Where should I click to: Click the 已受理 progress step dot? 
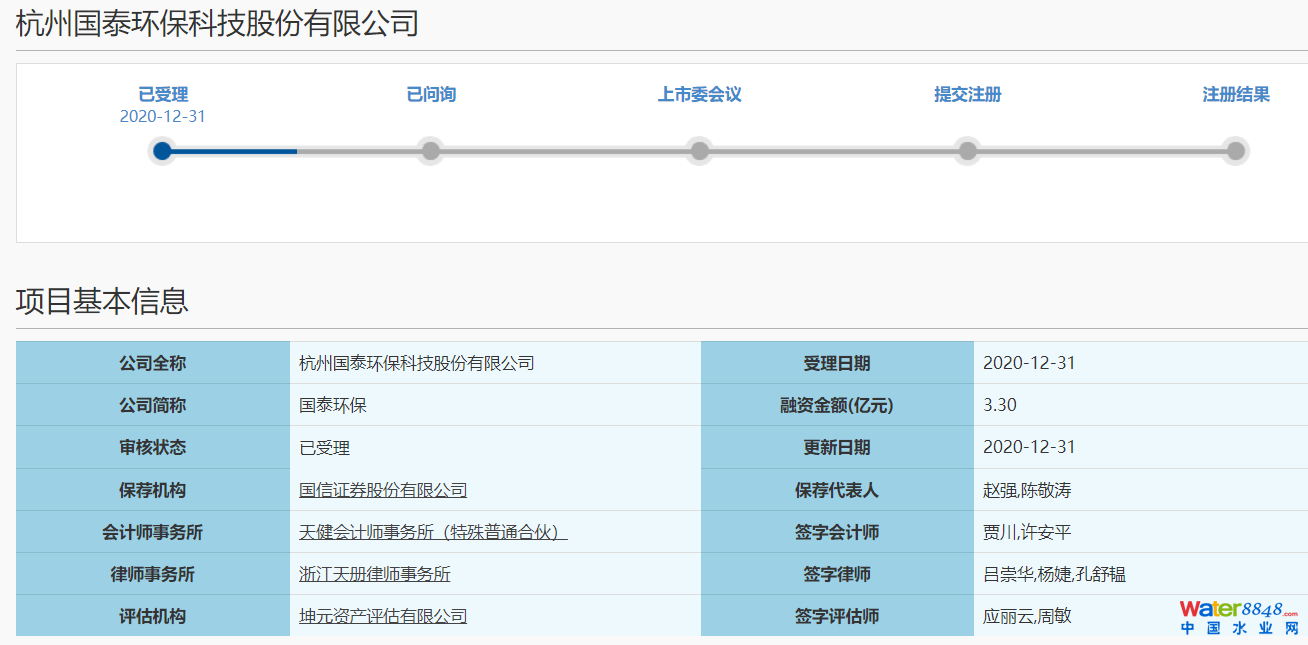click(x=163, y=151)
